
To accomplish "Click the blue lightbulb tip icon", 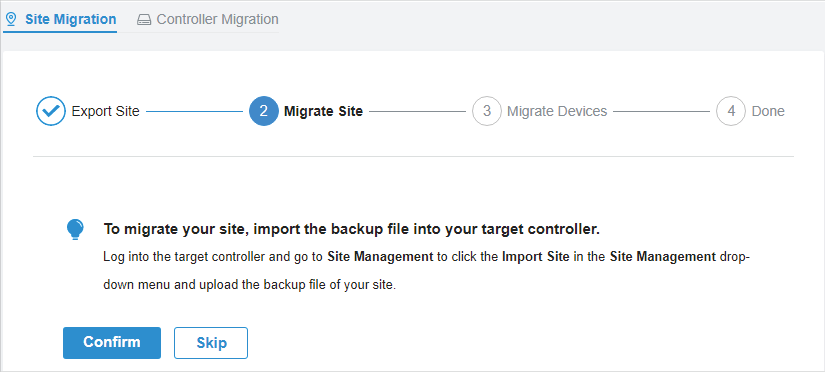I will pos(75,230).
